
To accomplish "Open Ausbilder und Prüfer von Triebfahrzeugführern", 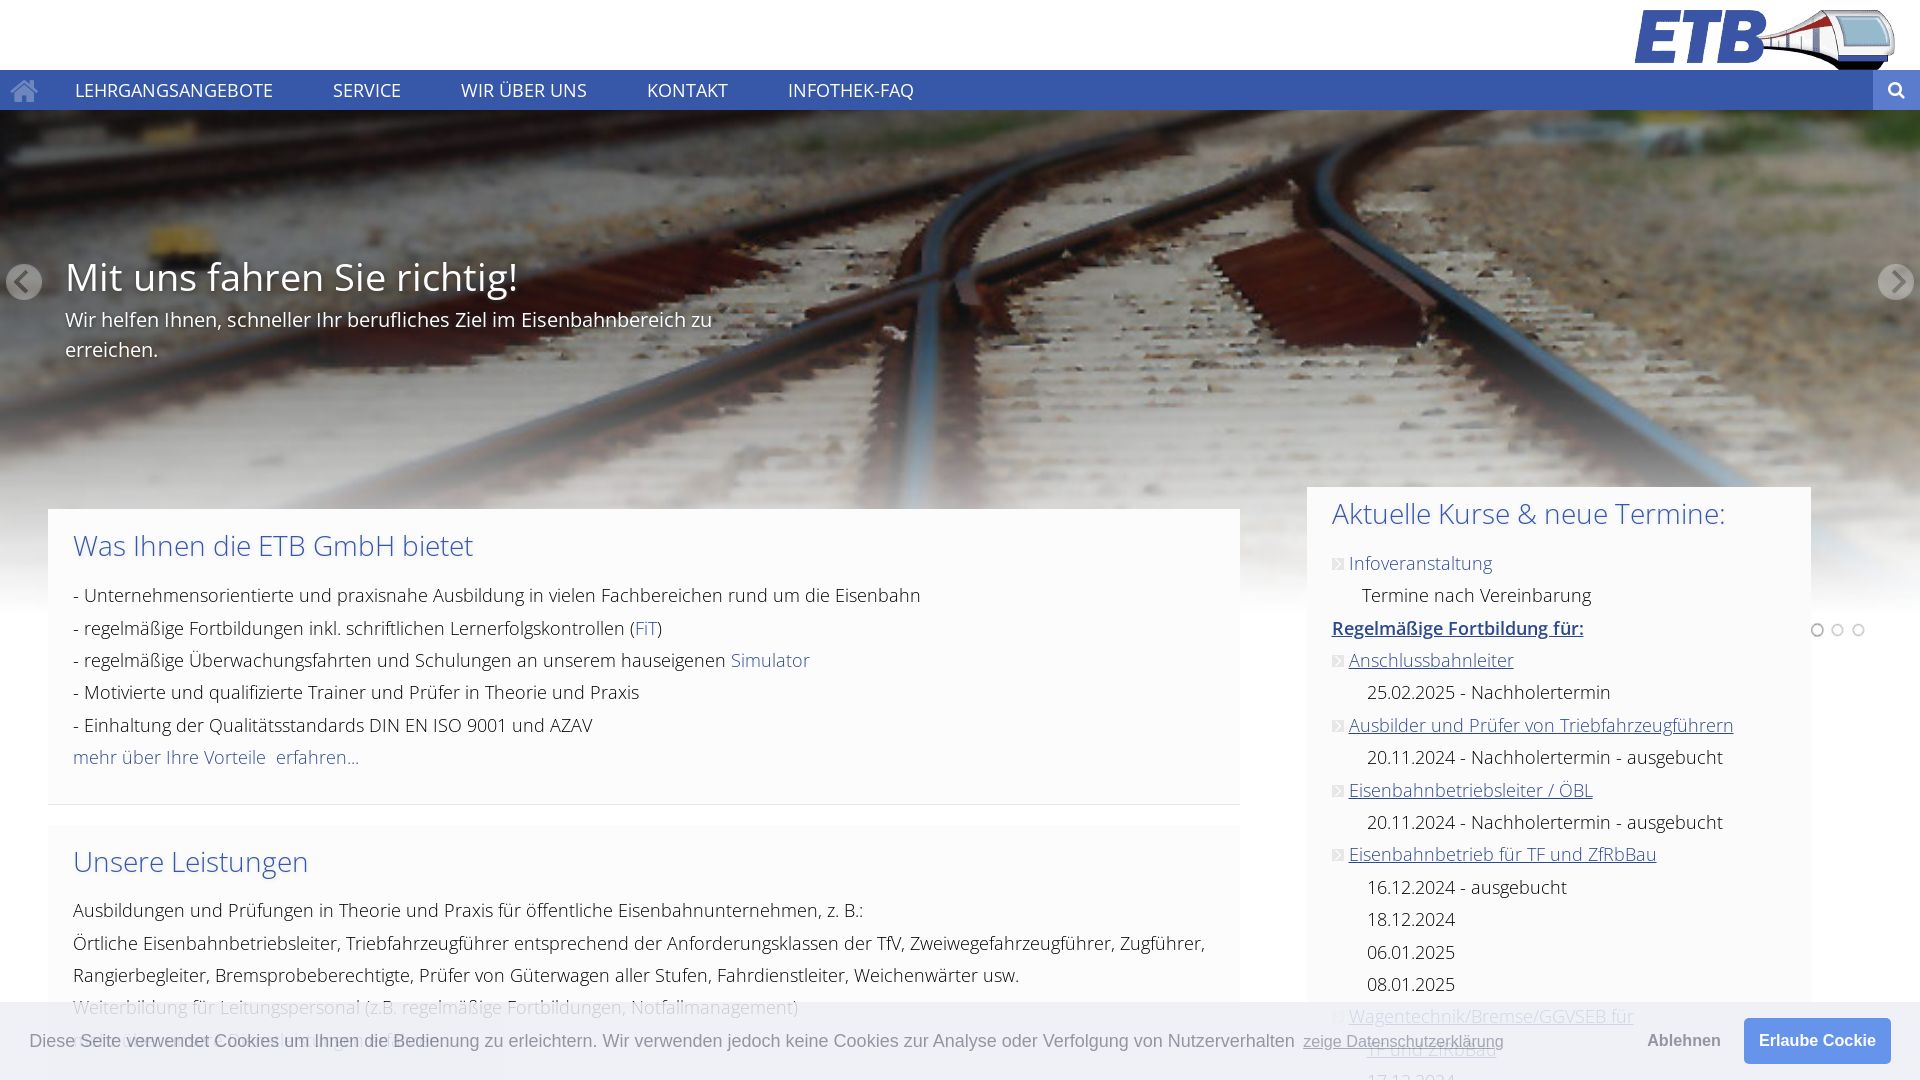I will click(1541, 725).
